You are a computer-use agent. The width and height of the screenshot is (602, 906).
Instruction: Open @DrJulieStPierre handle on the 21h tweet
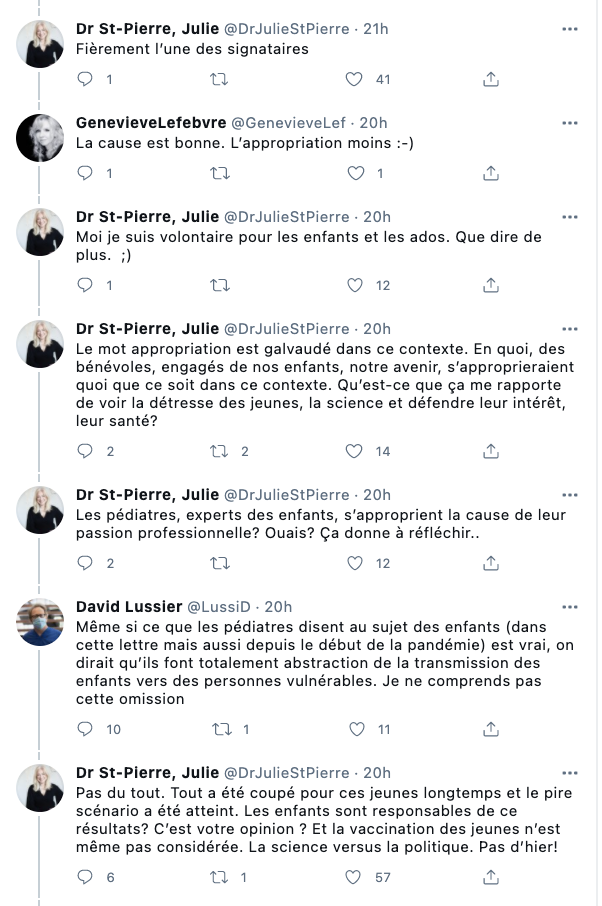coord(287,29)
